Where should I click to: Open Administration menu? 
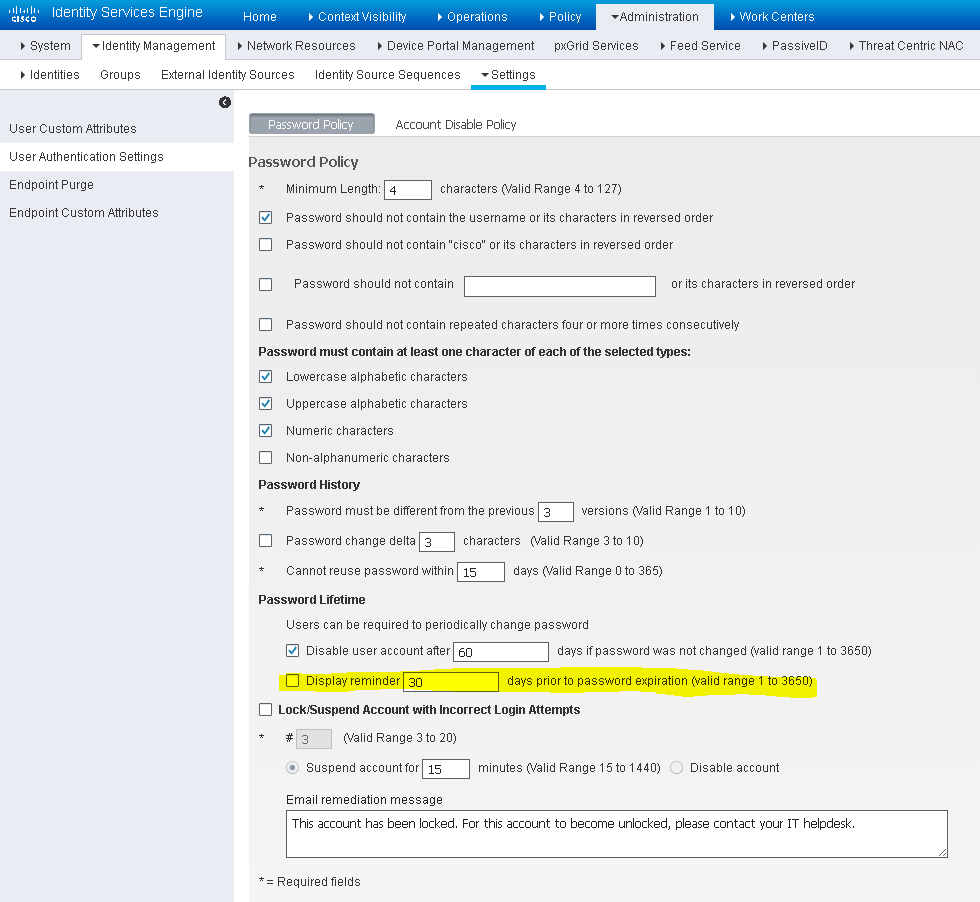point(654,17)
